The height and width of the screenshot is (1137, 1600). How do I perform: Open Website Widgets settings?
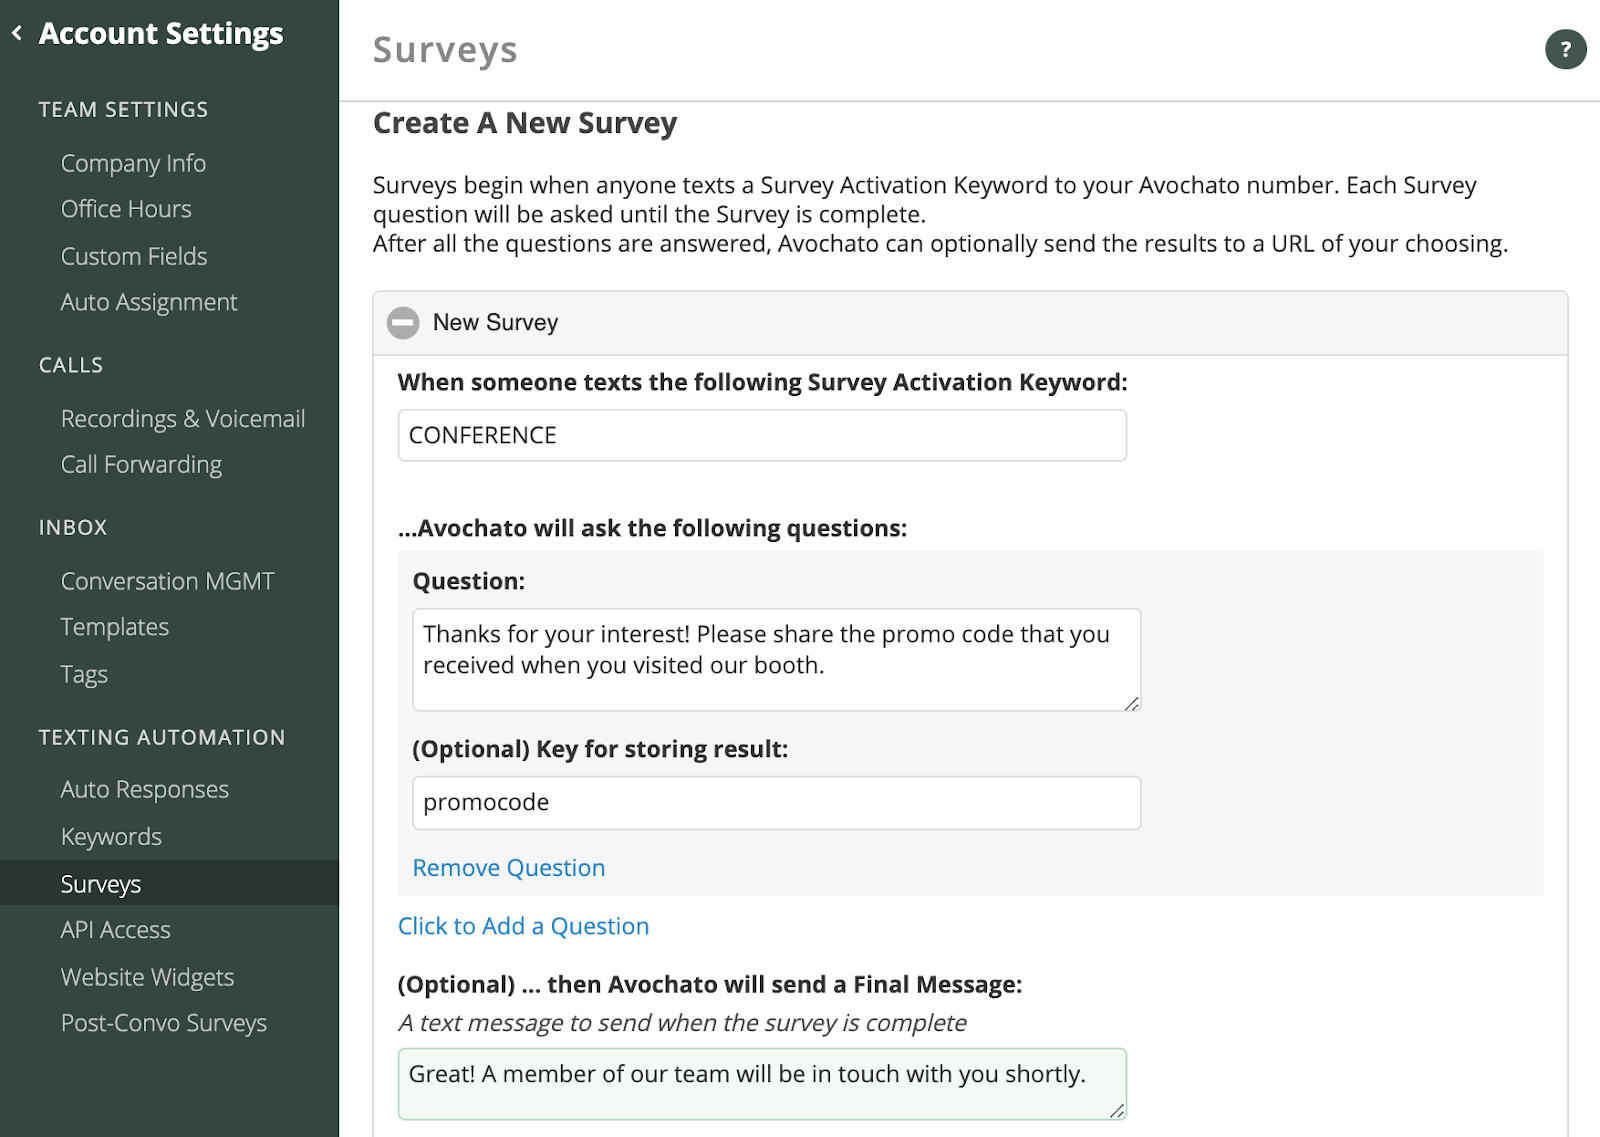(x=147, y=976)
